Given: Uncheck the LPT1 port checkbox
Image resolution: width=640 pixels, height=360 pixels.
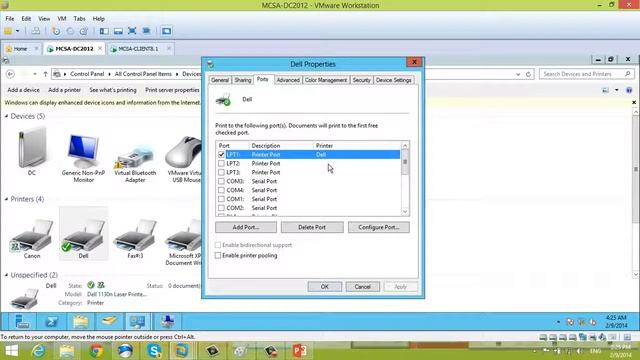Looking at the screenshot, I should pyautogui.click(x=221, y=155).
